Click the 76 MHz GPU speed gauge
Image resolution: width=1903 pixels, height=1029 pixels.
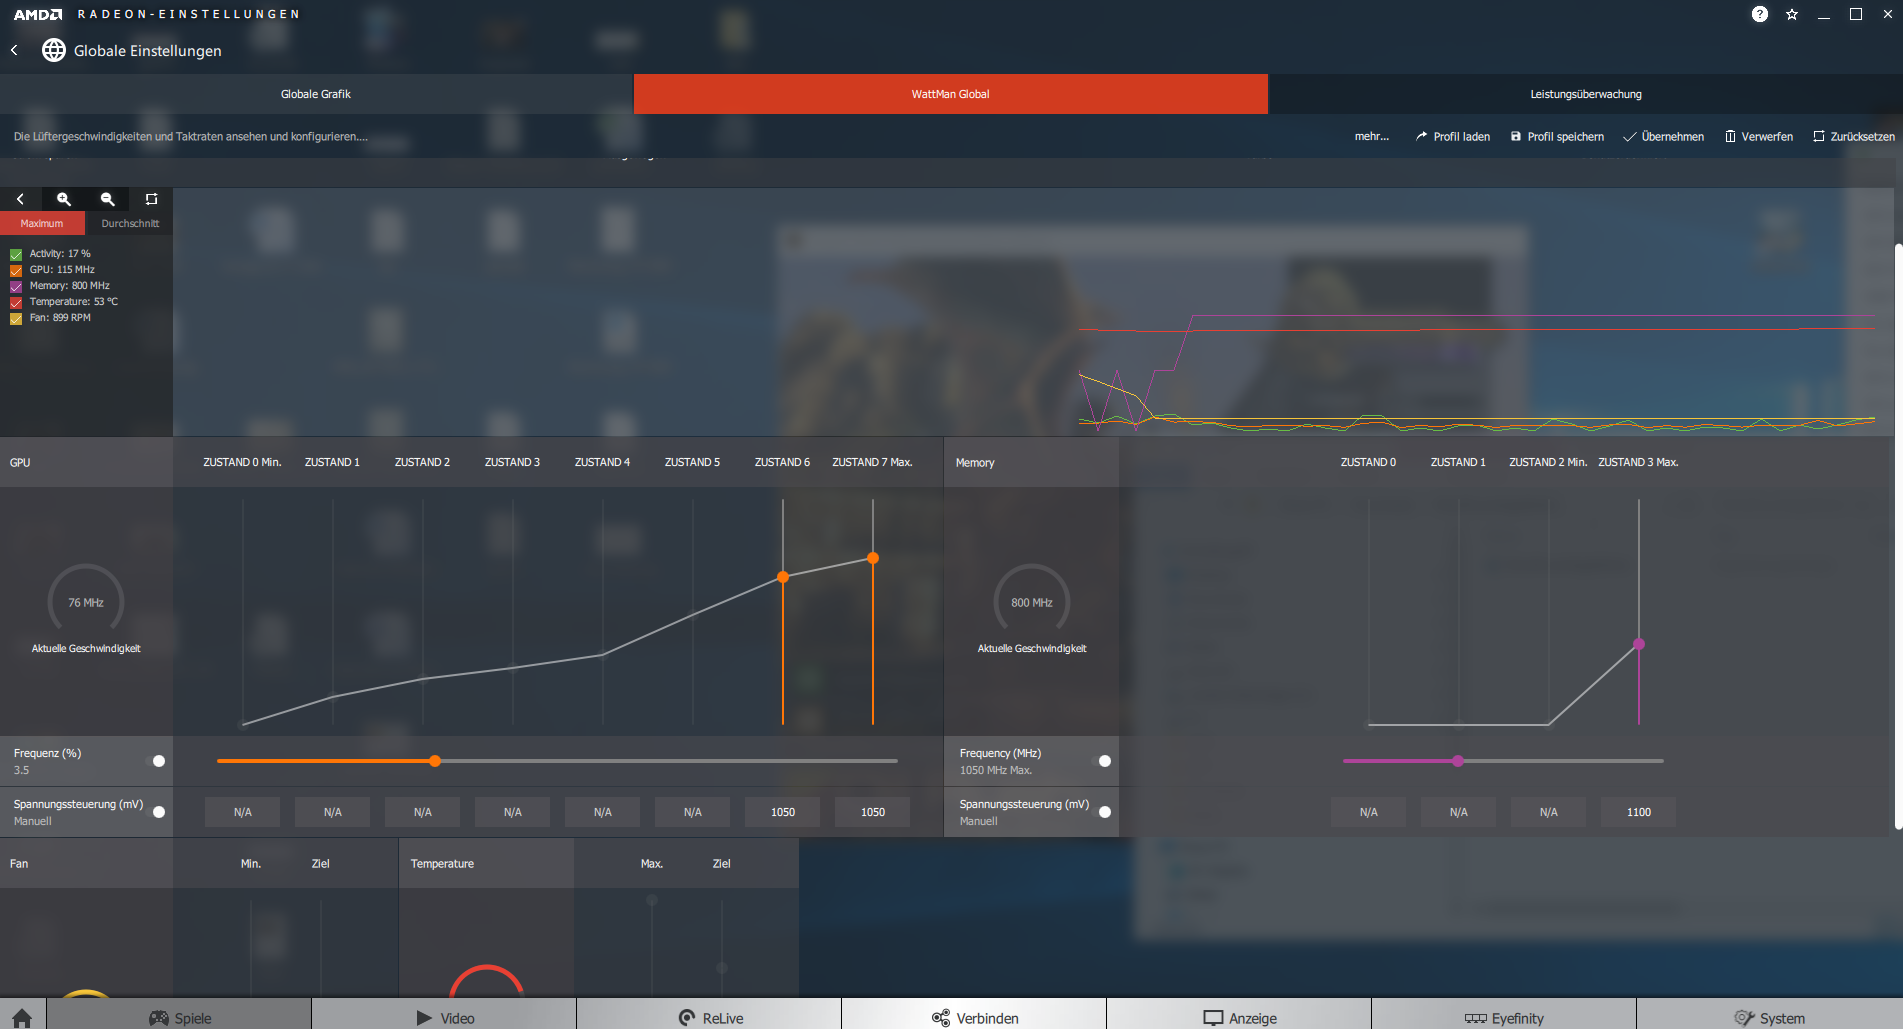pos(86,602)
